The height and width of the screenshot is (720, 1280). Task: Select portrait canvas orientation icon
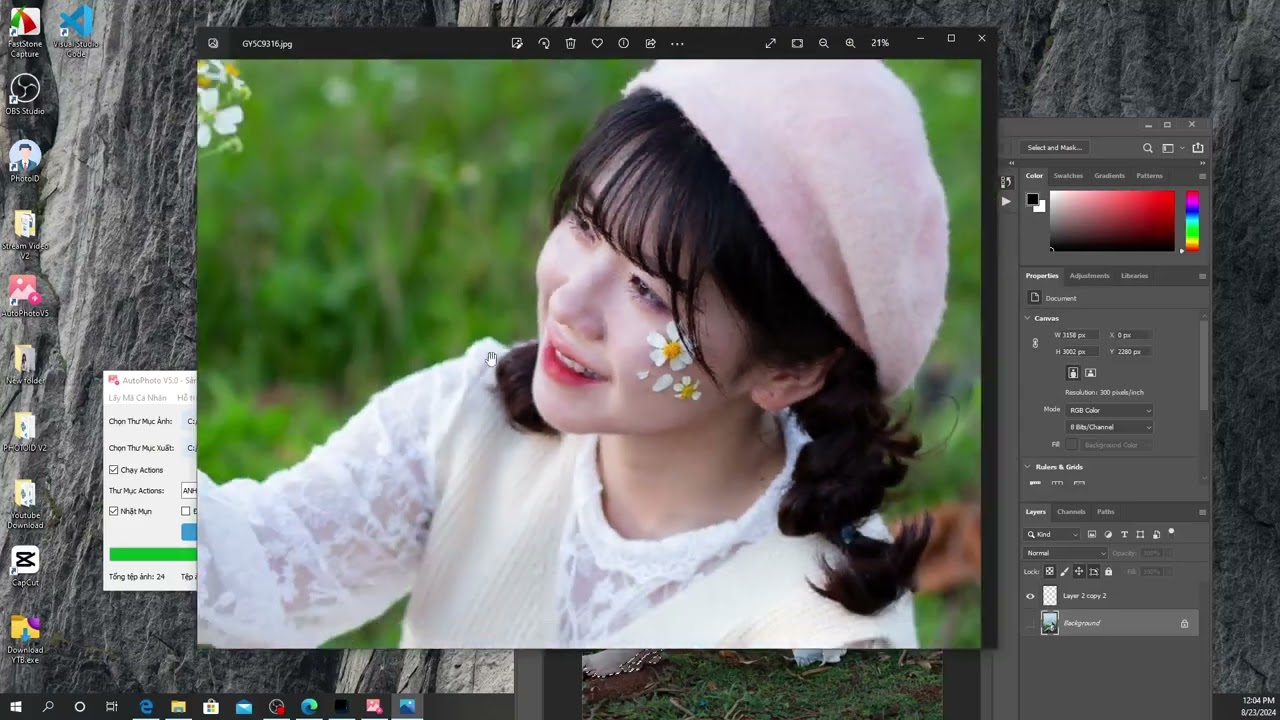point(1073,373)
